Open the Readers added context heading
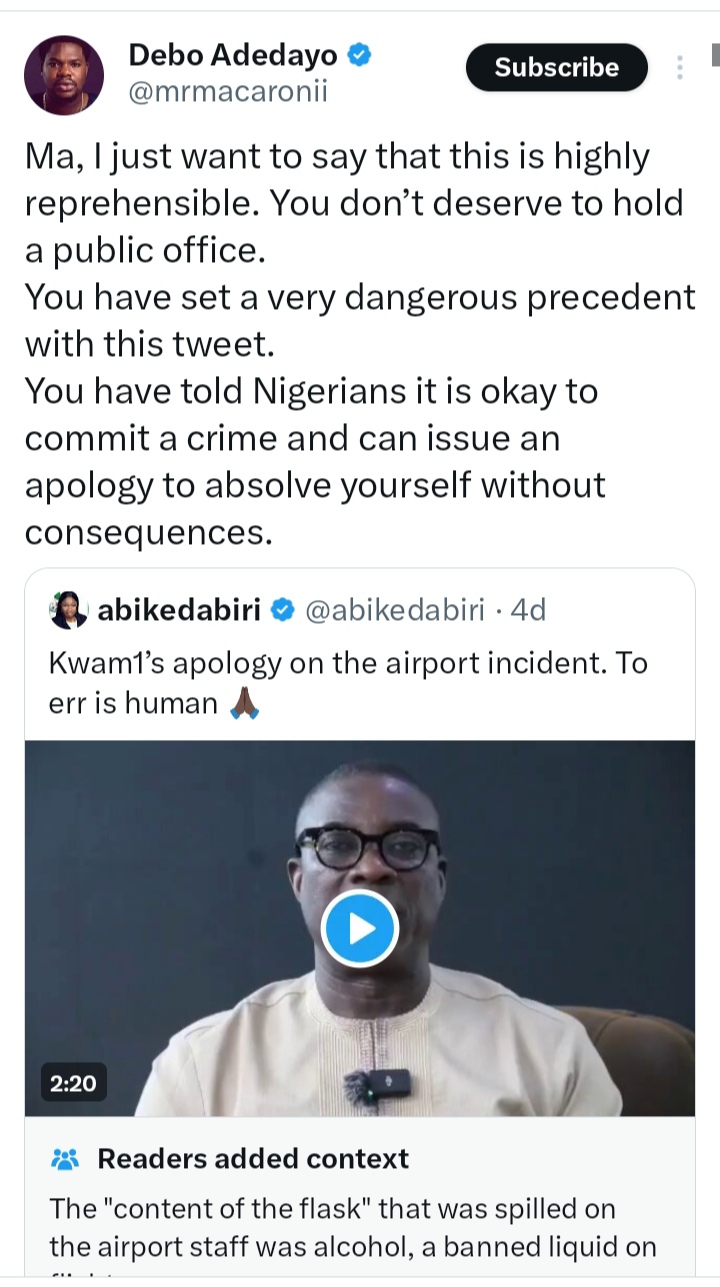This screenshot has width=720, height=1287. 253,1159
